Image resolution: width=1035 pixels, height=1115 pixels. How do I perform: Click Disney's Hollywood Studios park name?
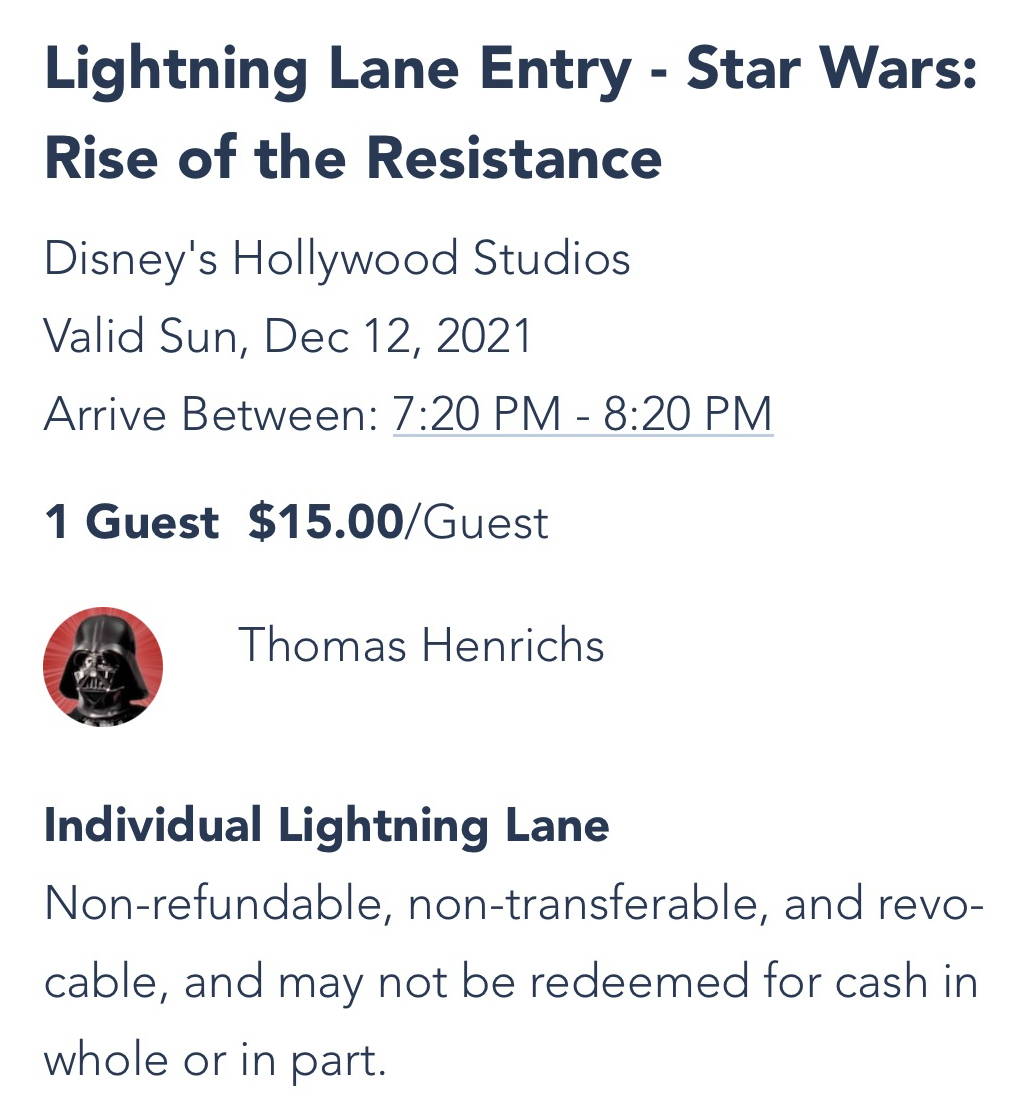coord(337,258)
